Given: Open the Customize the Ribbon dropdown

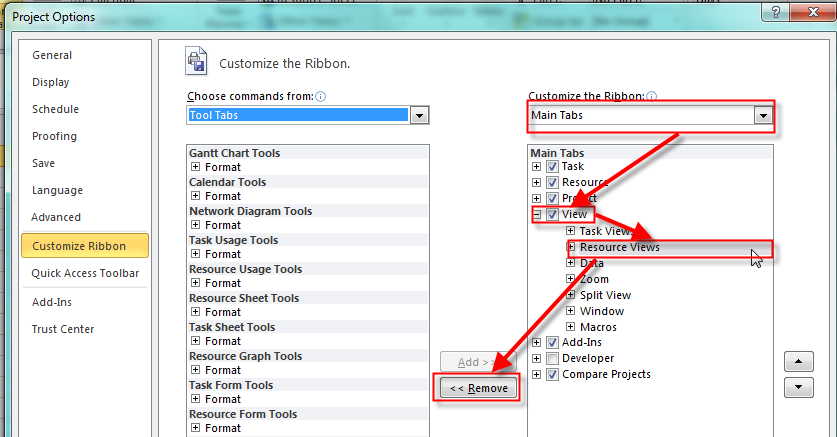Looking at the screenshot, I should pyautogui.click(x=763, y=115).
